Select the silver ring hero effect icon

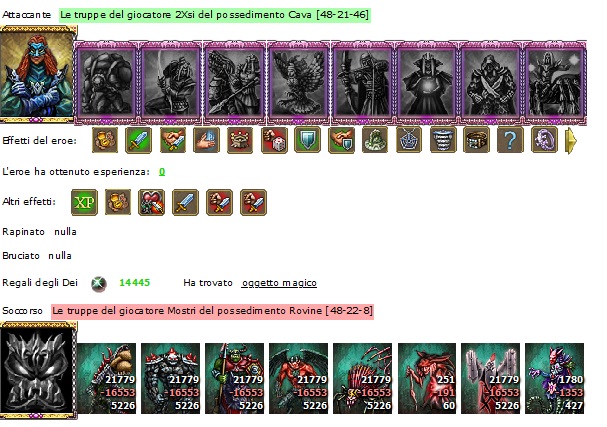pyautogui.click(x=544, y=140)
